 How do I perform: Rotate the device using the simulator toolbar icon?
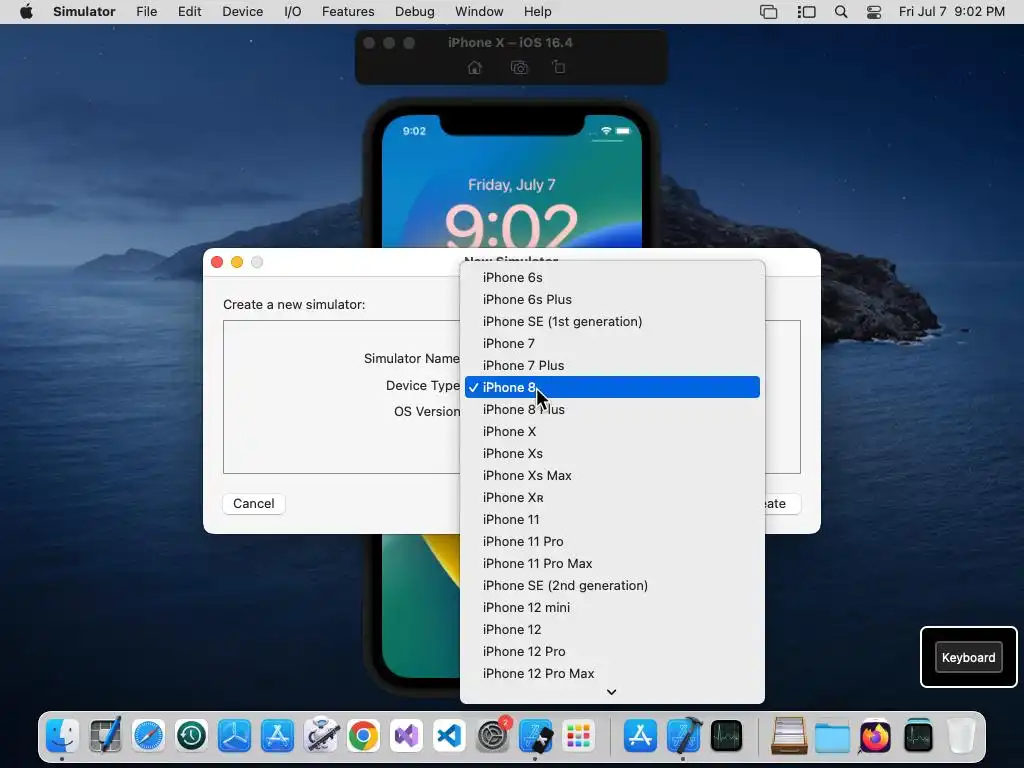tap(559, 67)
